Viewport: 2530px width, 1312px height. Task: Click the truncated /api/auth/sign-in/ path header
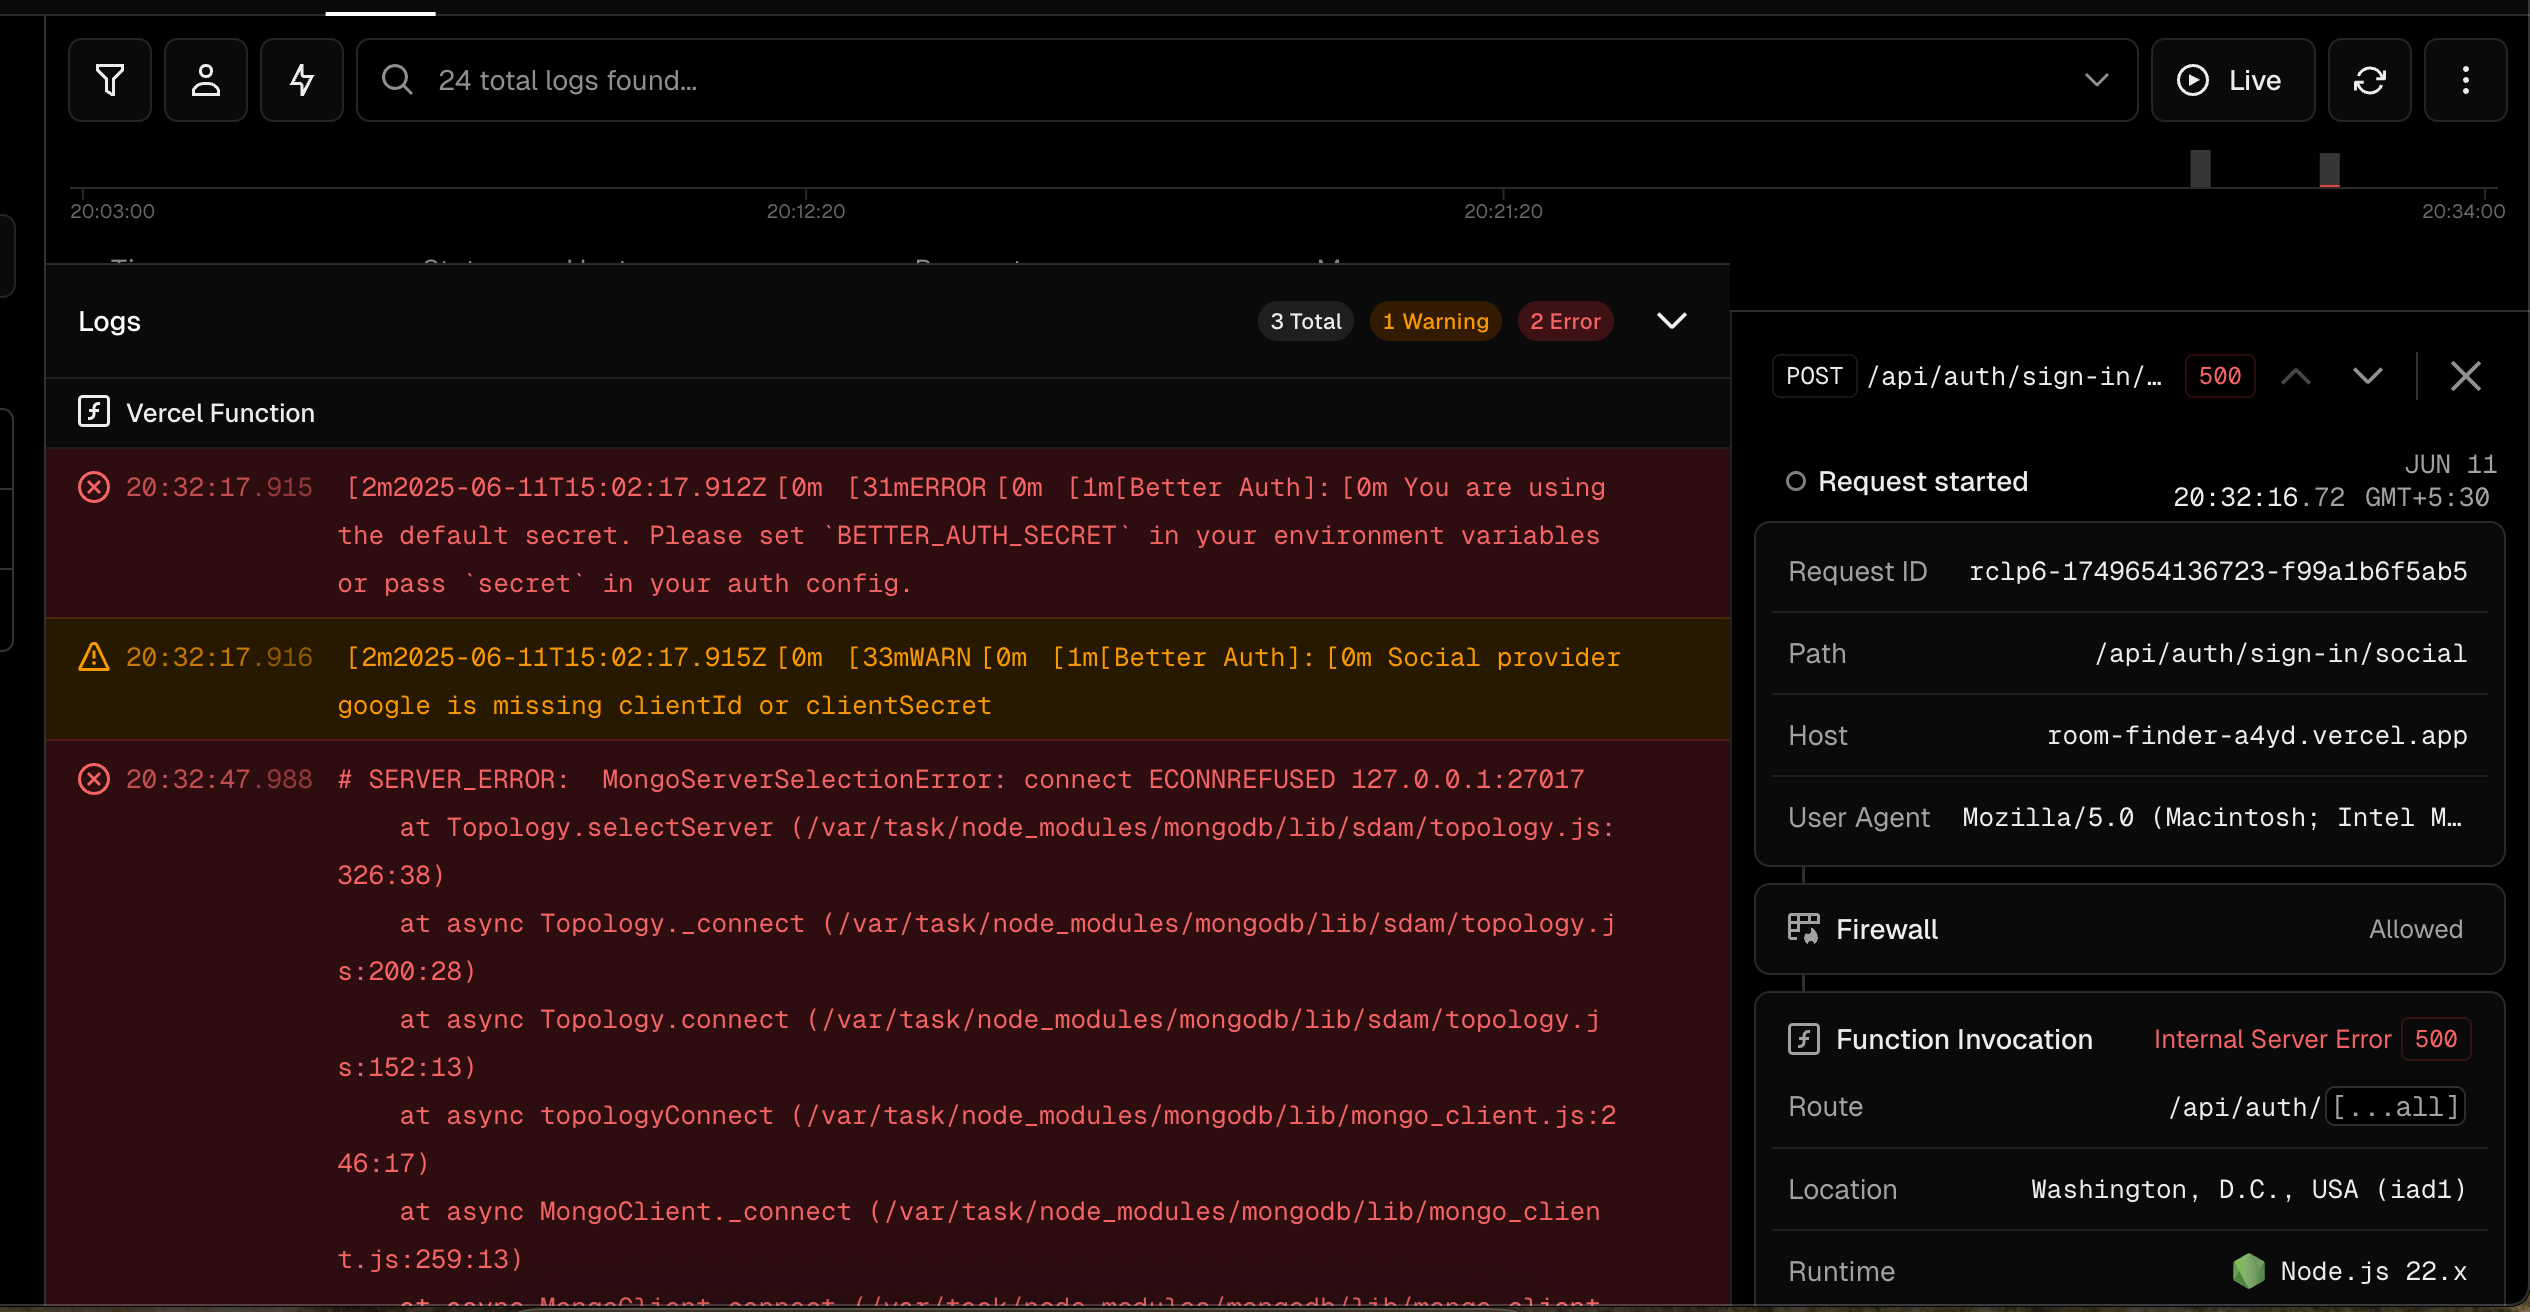click(x=2015, y=376)
